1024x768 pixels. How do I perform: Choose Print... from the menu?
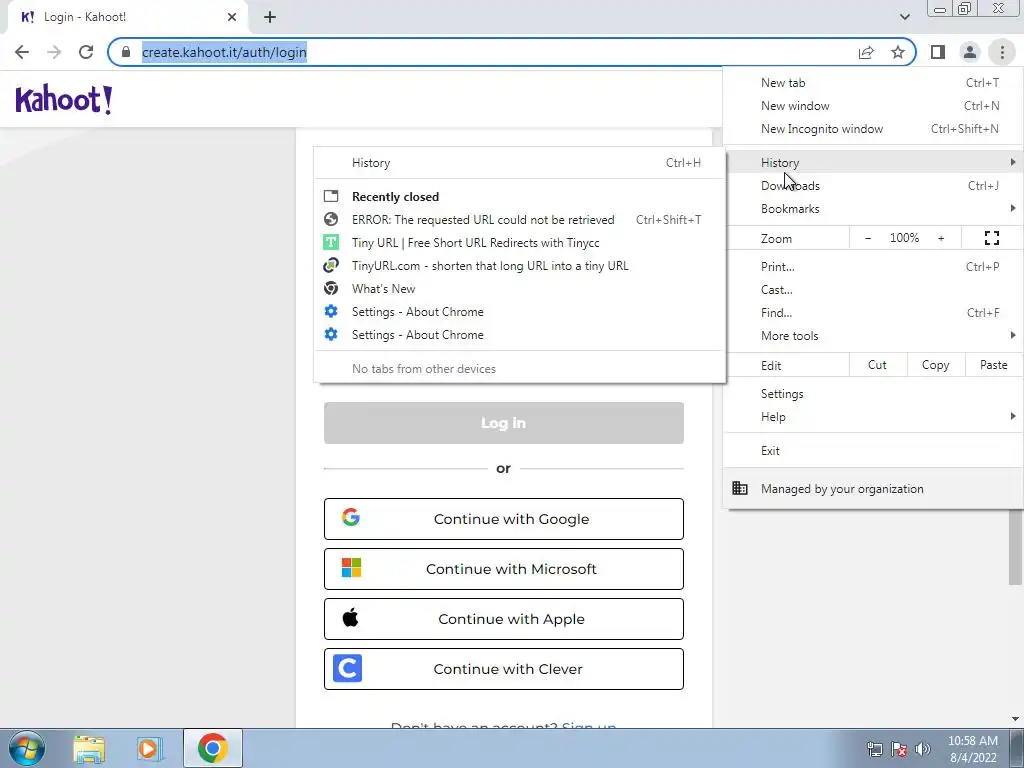tap(873, 266)
